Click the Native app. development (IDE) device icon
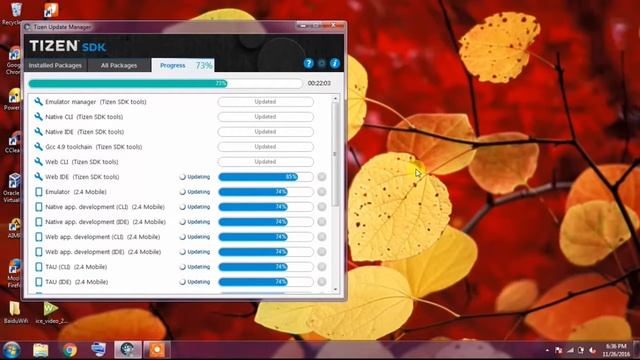The height and width of the screenshot is (360, 640). pos(39,222)
